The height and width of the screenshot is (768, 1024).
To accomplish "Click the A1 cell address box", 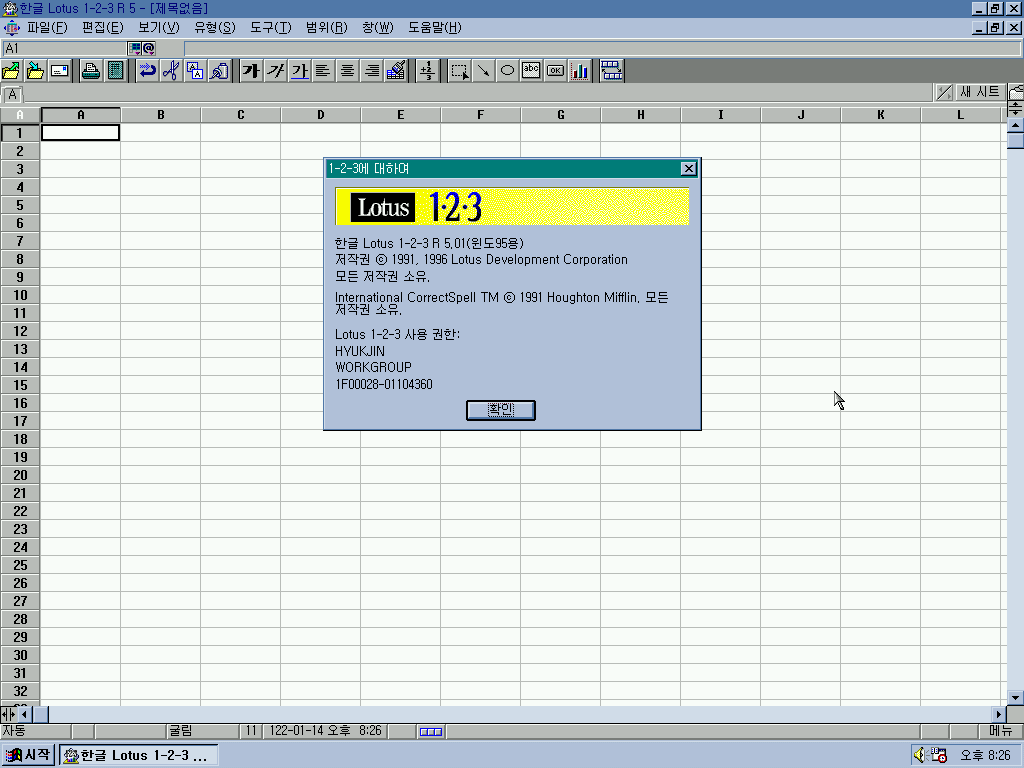I will coord(64,48).
